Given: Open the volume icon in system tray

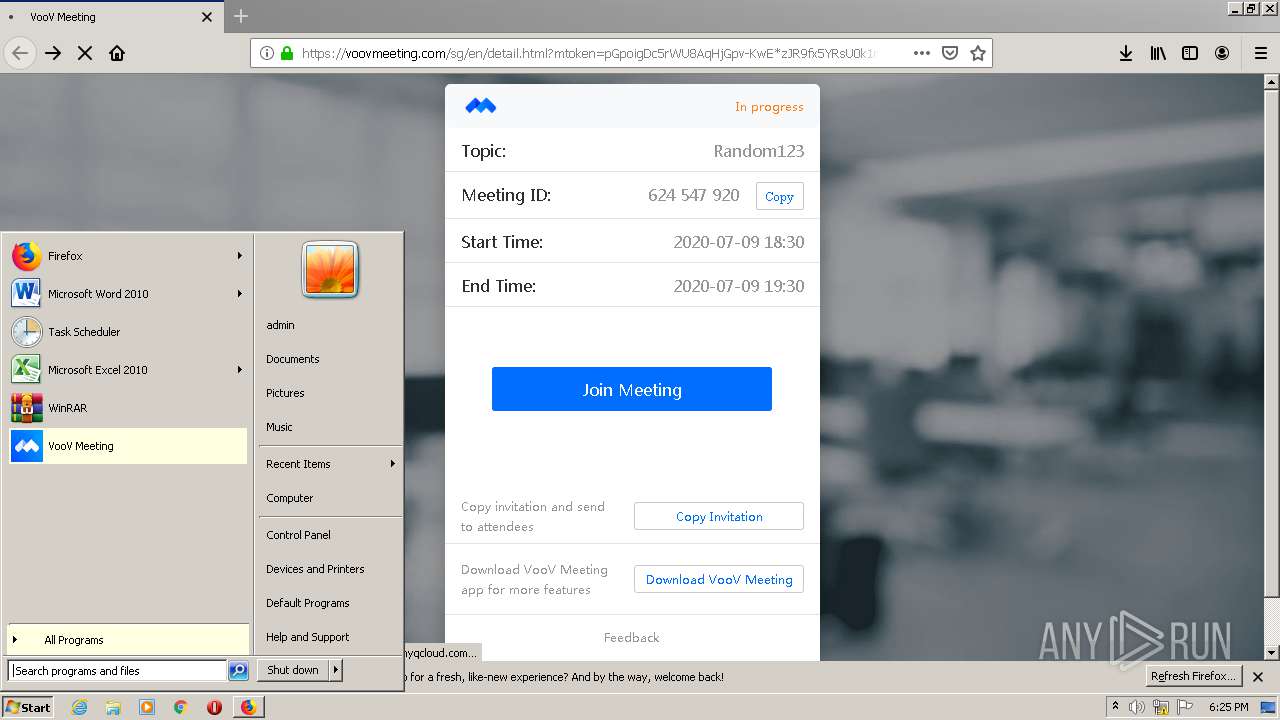Looking at the screenshot, I should (1137, 707).
